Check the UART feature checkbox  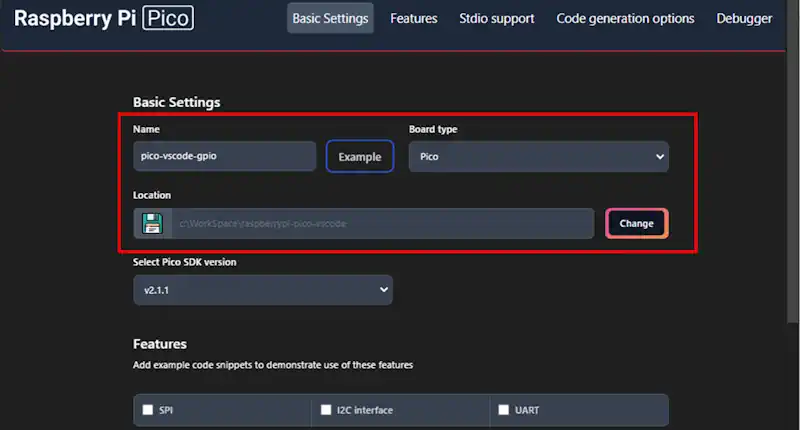[504, 410]
